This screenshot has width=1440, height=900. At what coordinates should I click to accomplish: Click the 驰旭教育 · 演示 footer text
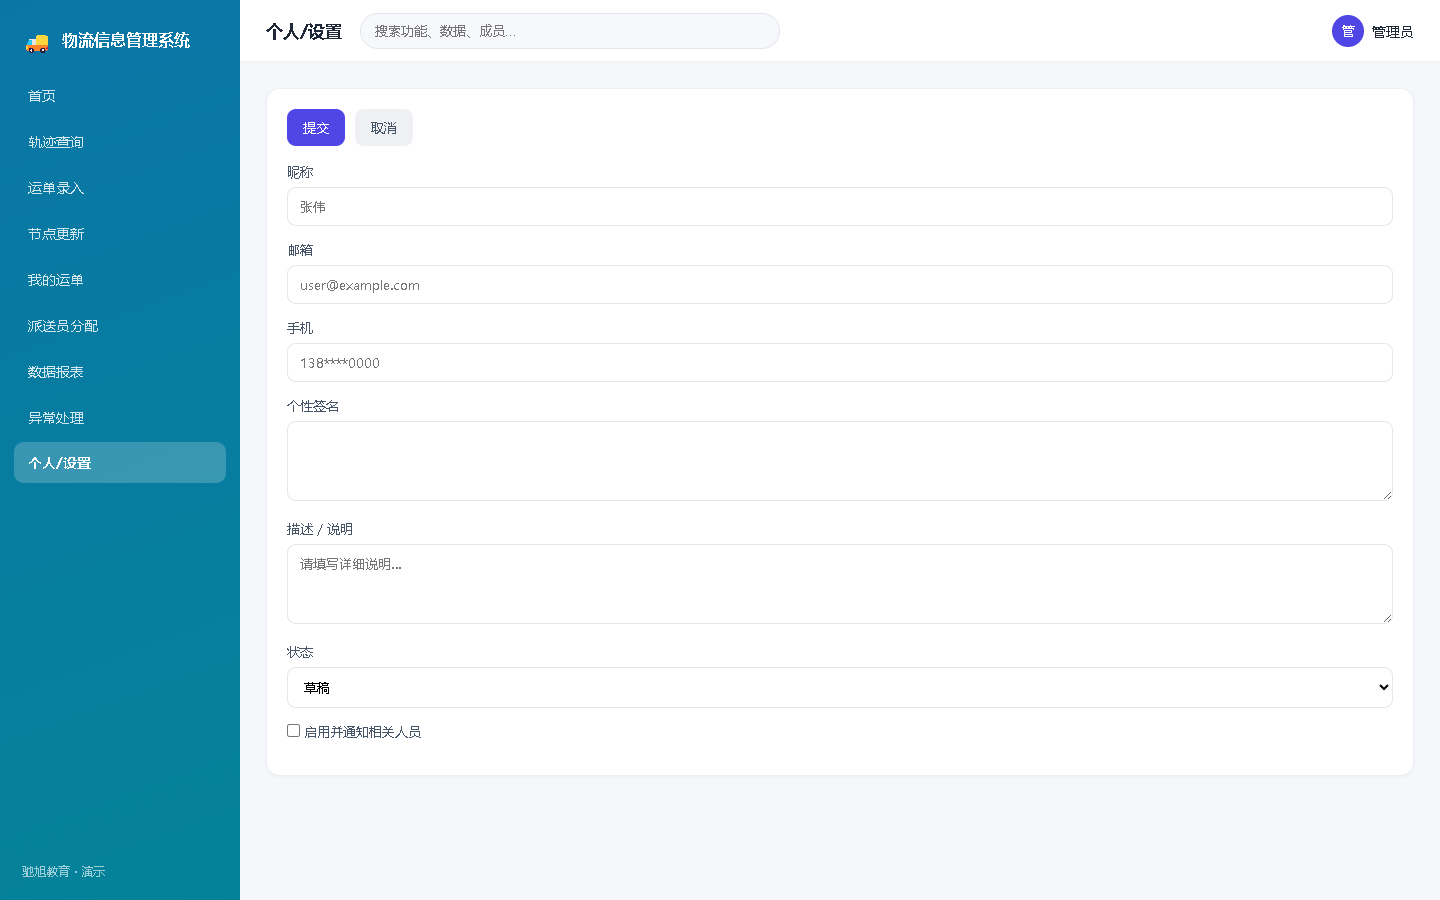point(63,872)
